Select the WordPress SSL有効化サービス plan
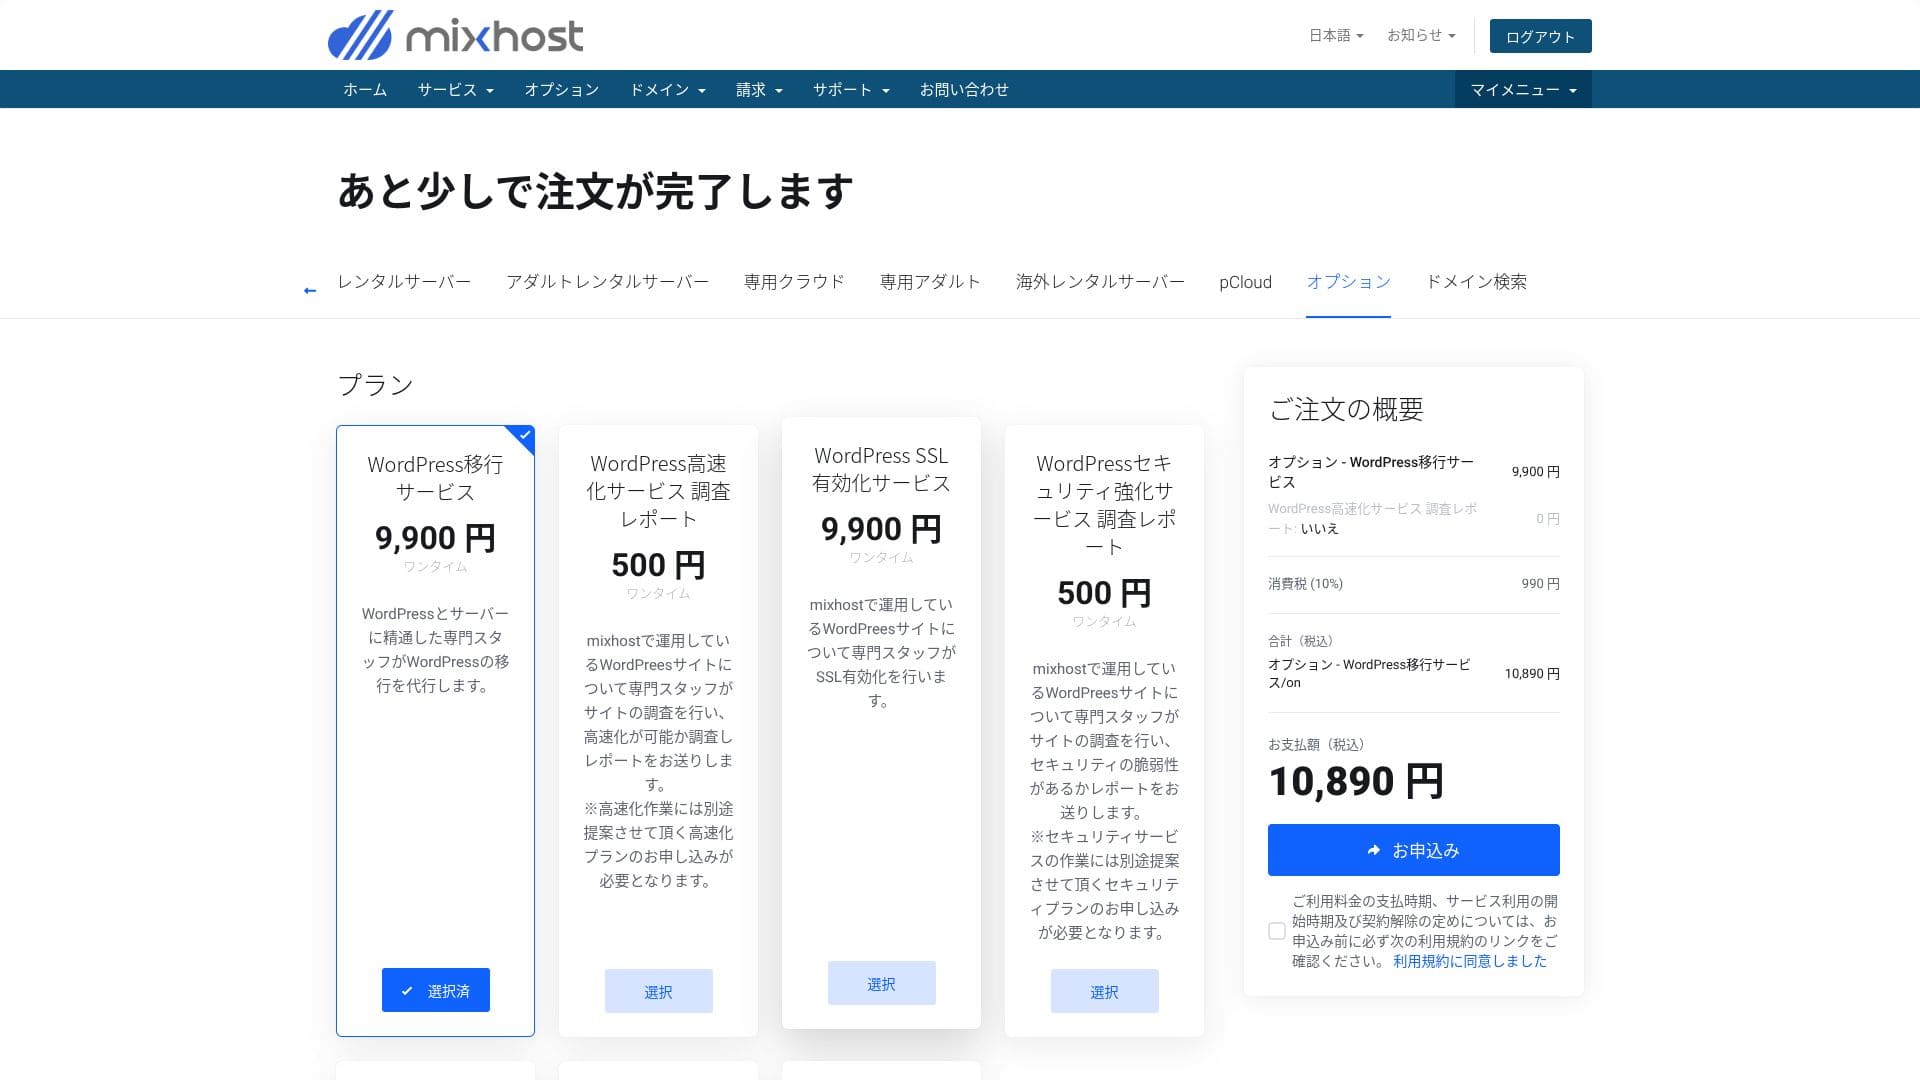This screenshot has height=1080, width=1920. (881, 984)
